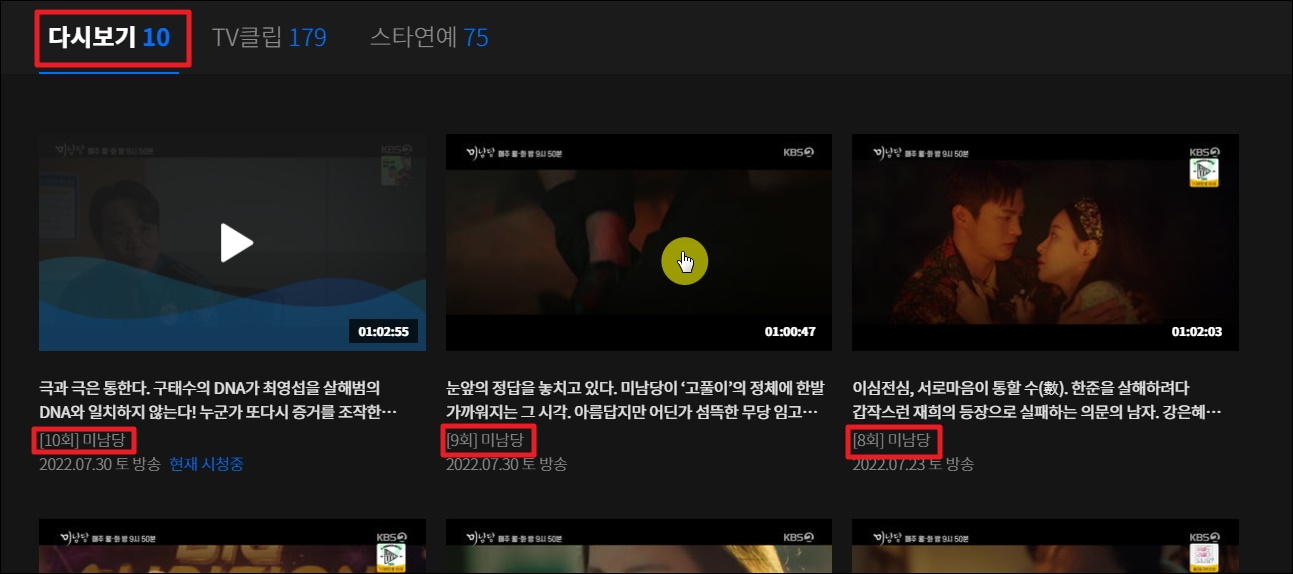
Task: Click the 현재 시청중 label
Action: point(206,464)
